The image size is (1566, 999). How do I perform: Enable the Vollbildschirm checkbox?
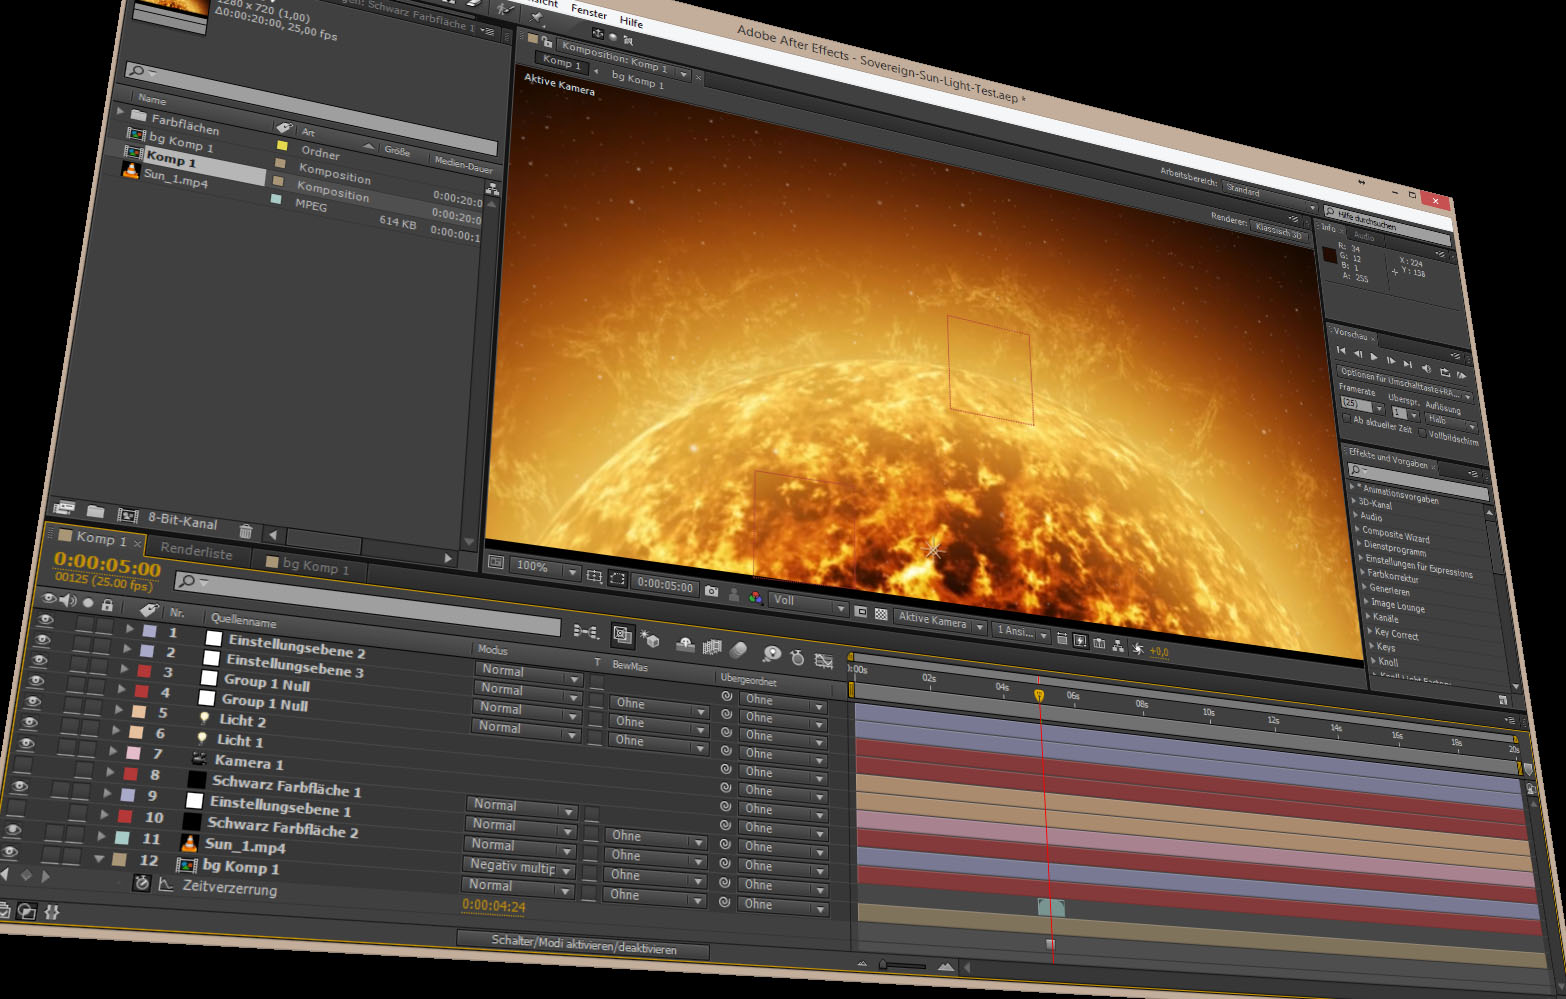1422,433
